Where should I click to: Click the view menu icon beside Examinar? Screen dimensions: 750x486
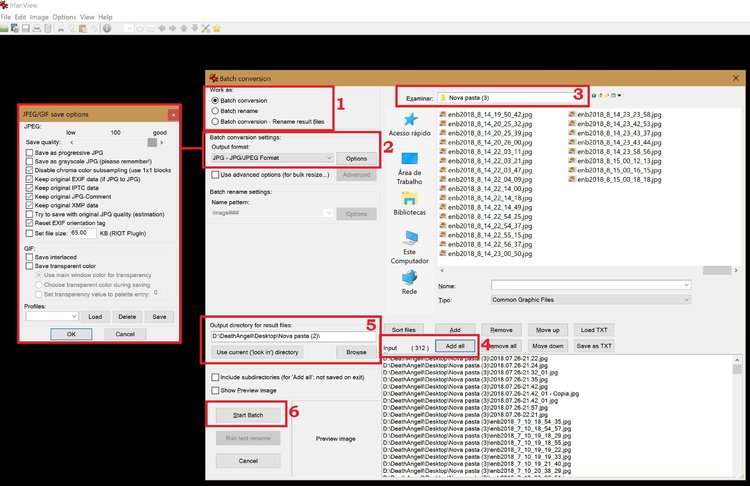(615, 96)
